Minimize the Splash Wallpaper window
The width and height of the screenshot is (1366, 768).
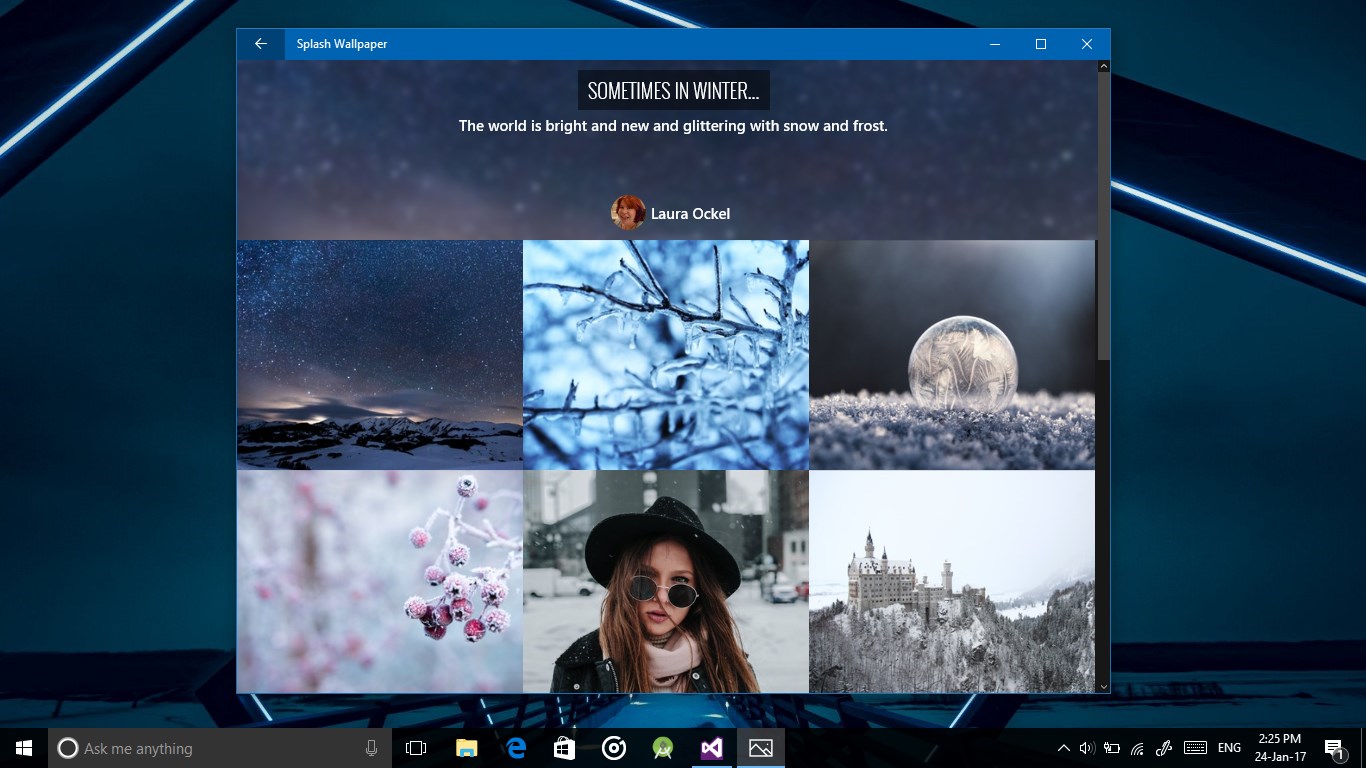[995, 44]
